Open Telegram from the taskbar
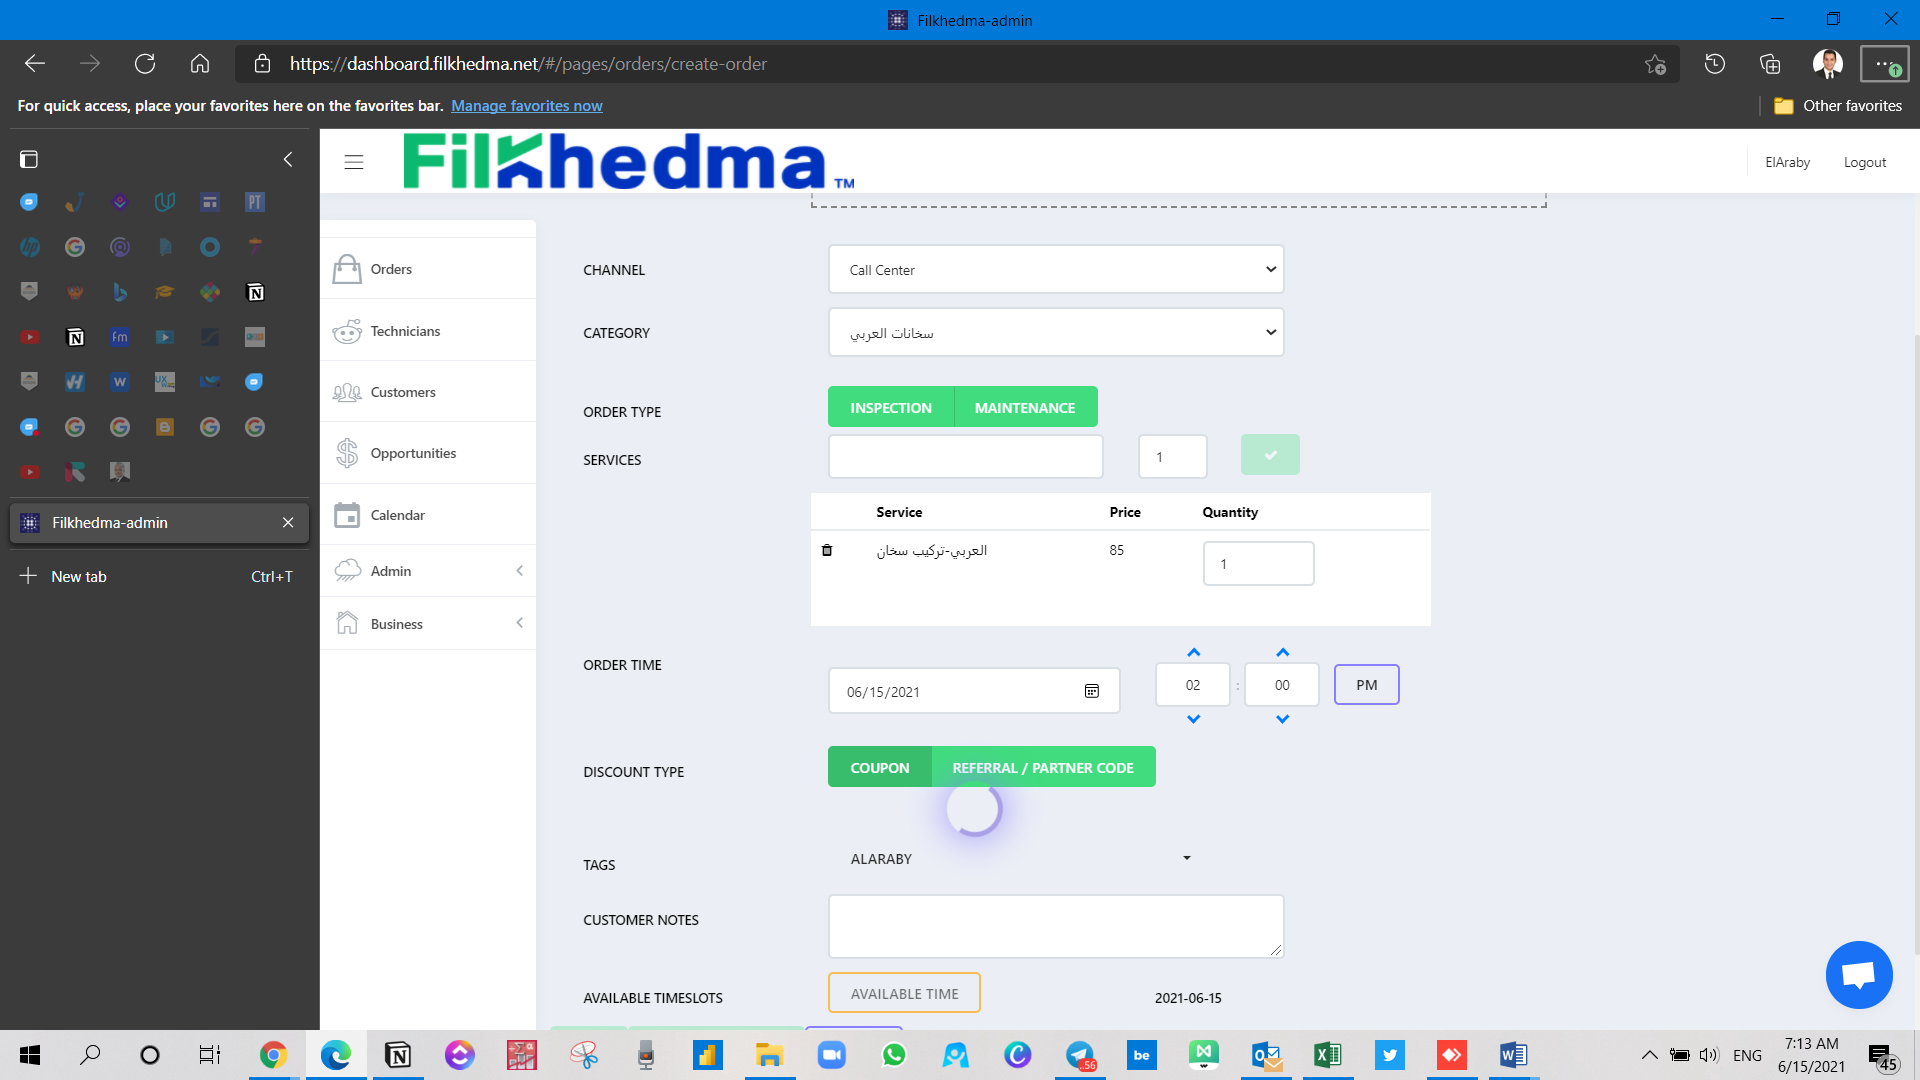The height and width of the screenshot is (1080, 1920). point(1080,1055)
